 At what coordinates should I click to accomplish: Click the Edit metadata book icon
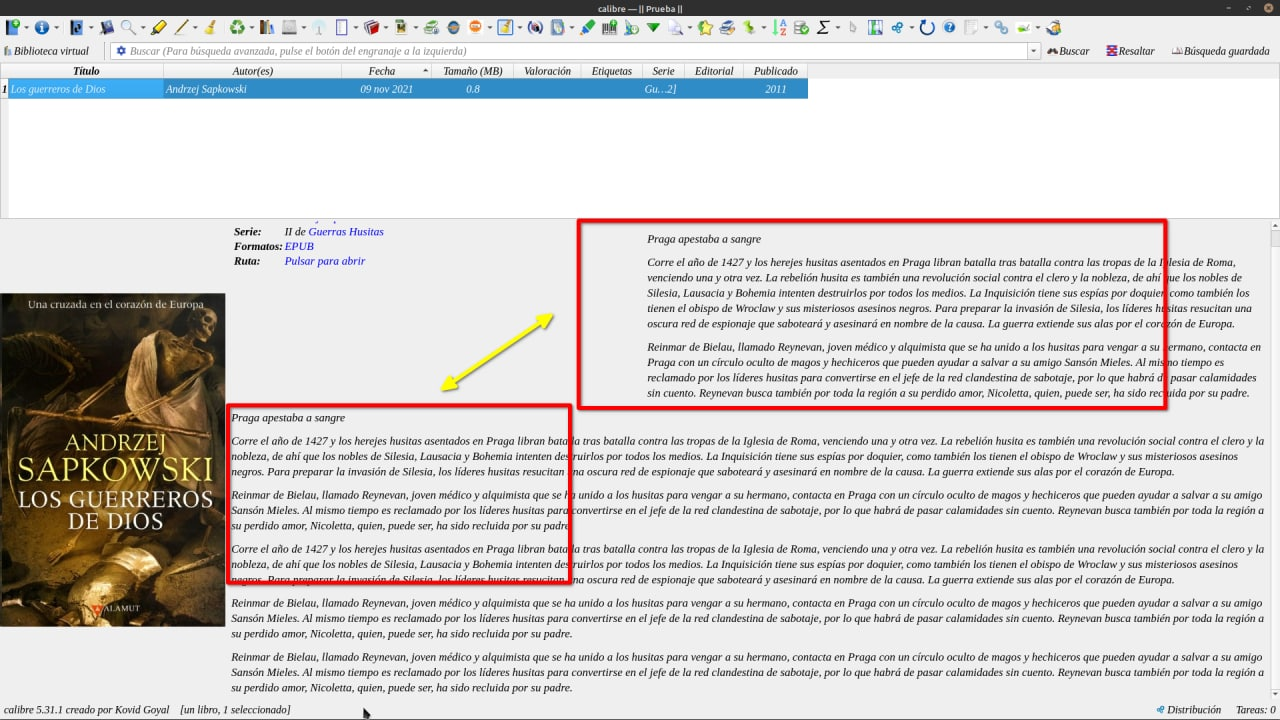pyautogui.click(x=76, y=28)
